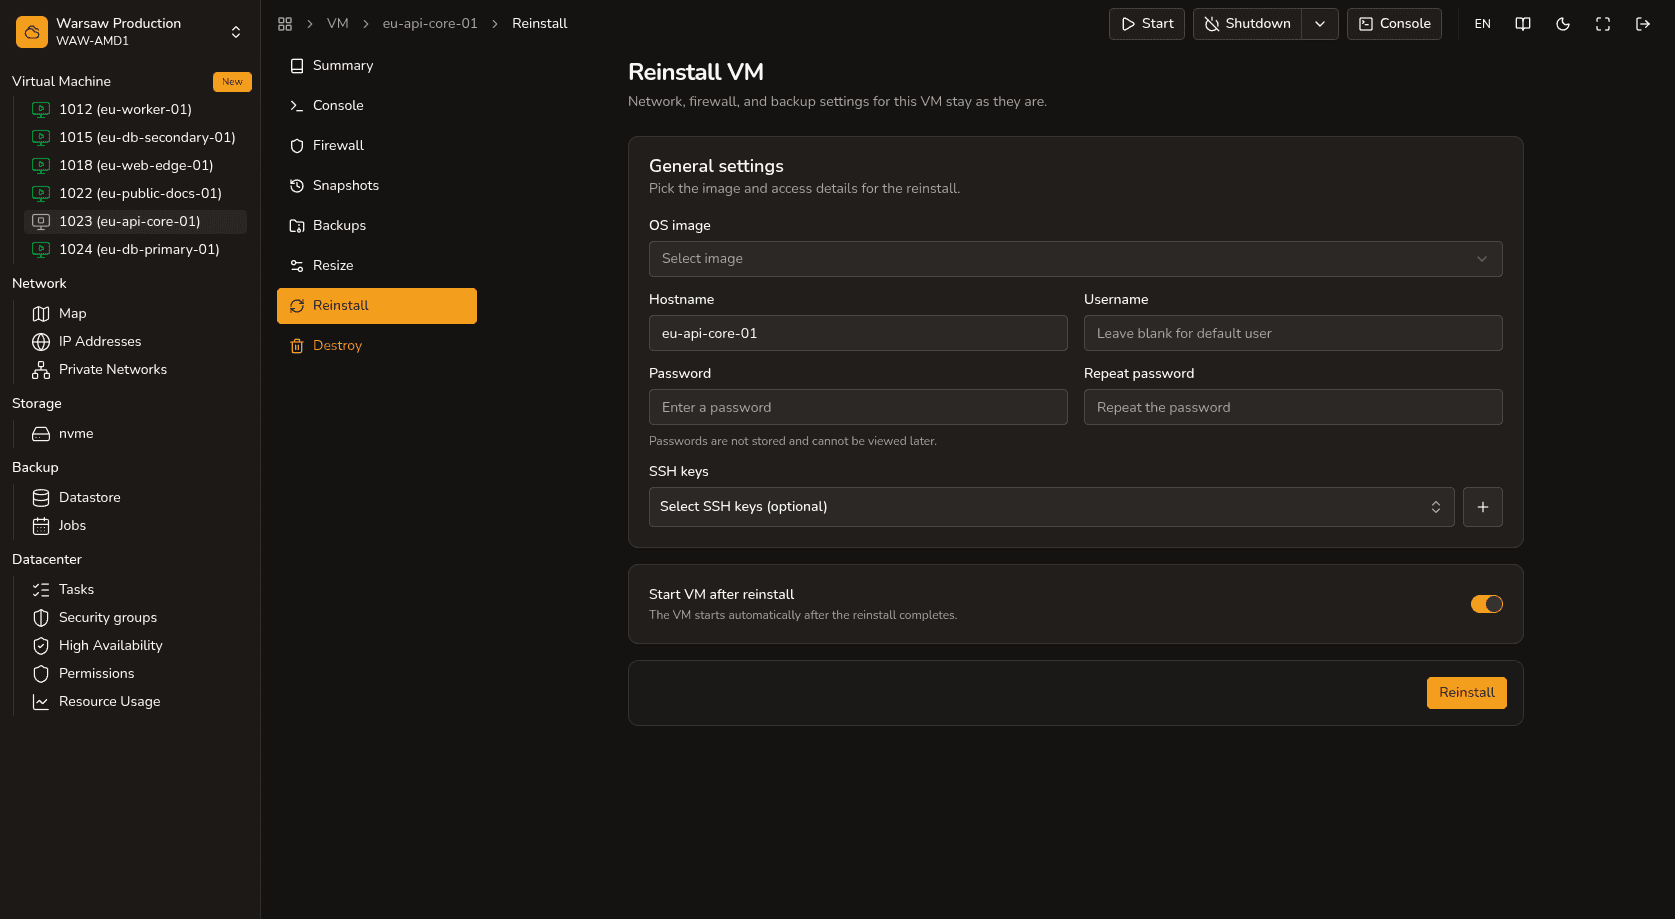The width and height of the screenshot is (1675, 919).
Task: Expand the Shutdown options dropdown arrow
Action: (x=1320, y=24)
